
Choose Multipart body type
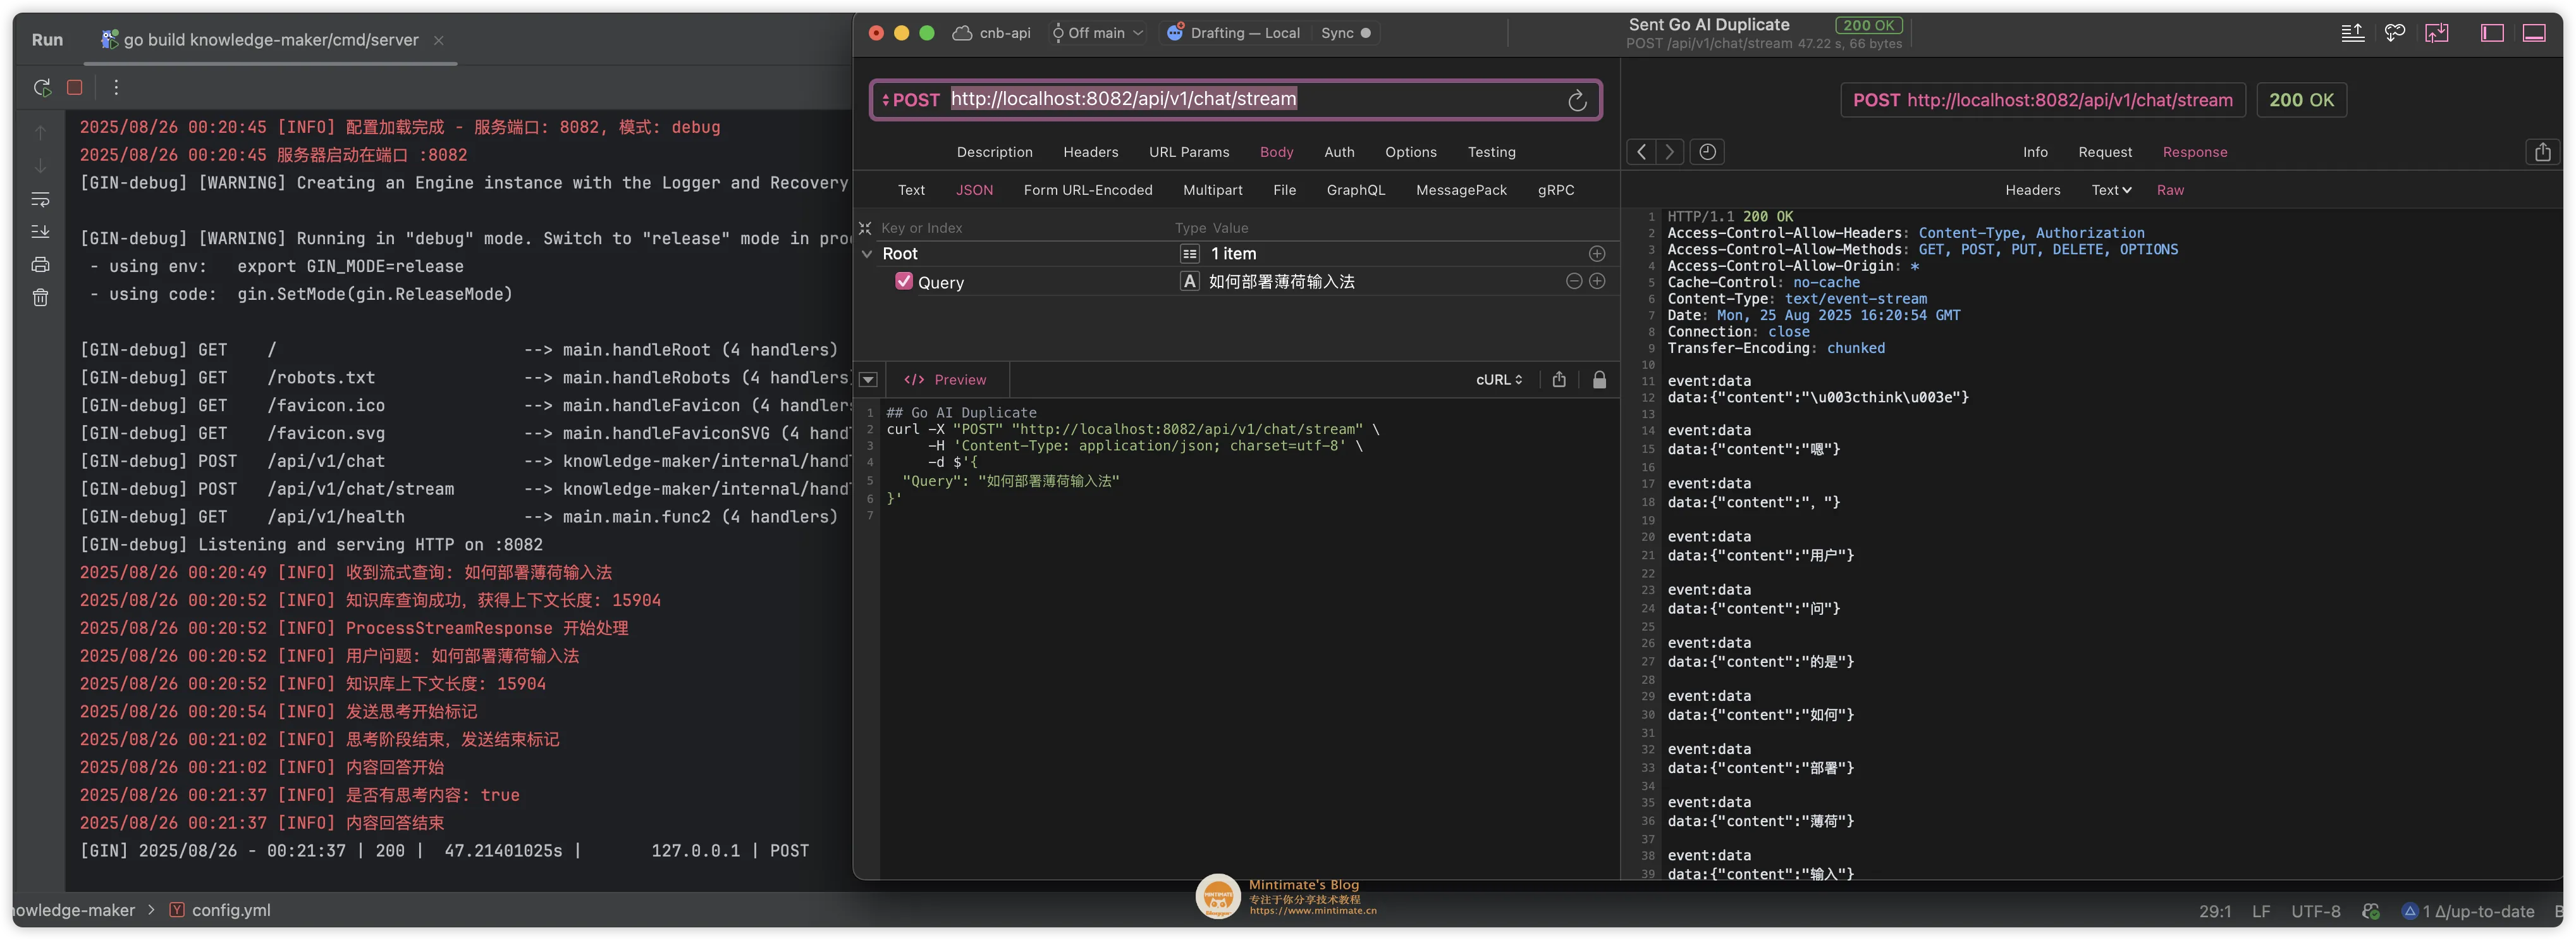point(1212,190)
